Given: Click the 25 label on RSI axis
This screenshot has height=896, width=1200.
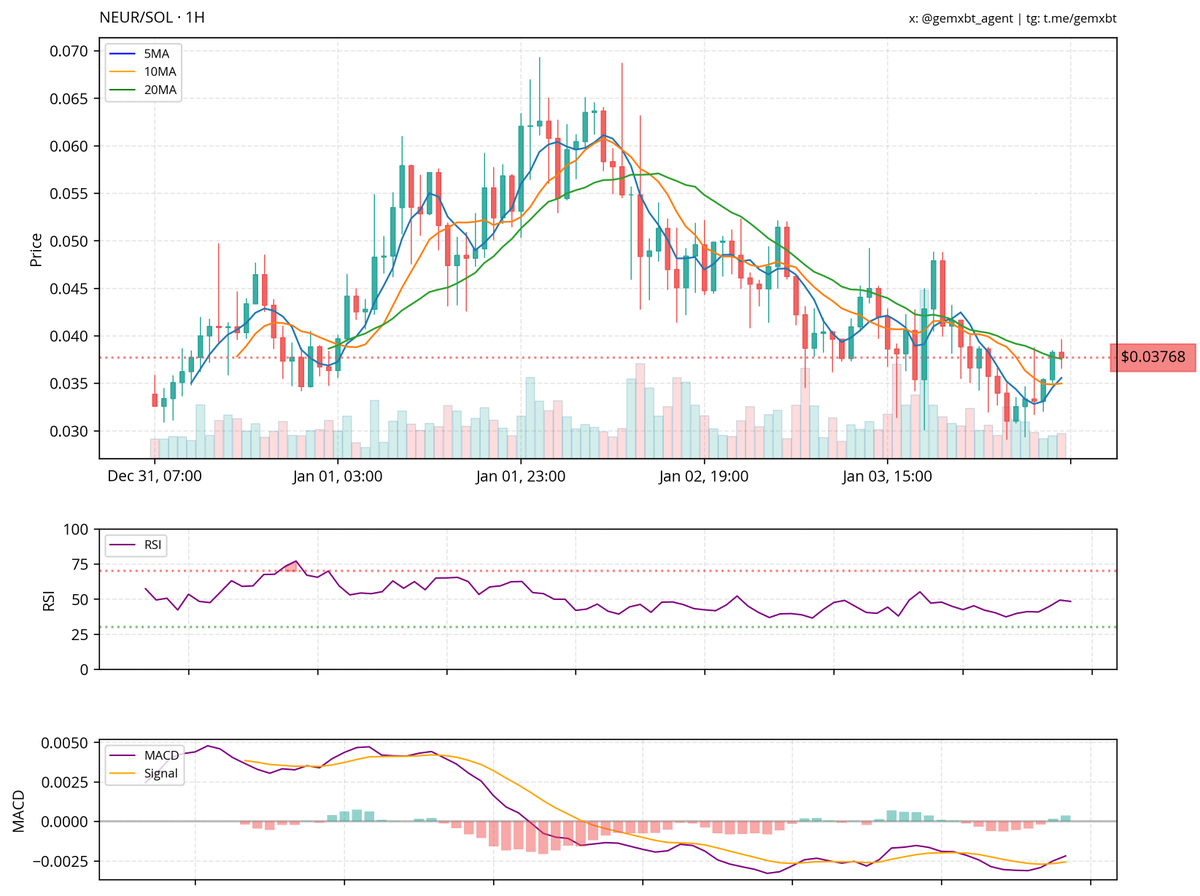Looking at the screenshot, I should click(x=82, y=634).
